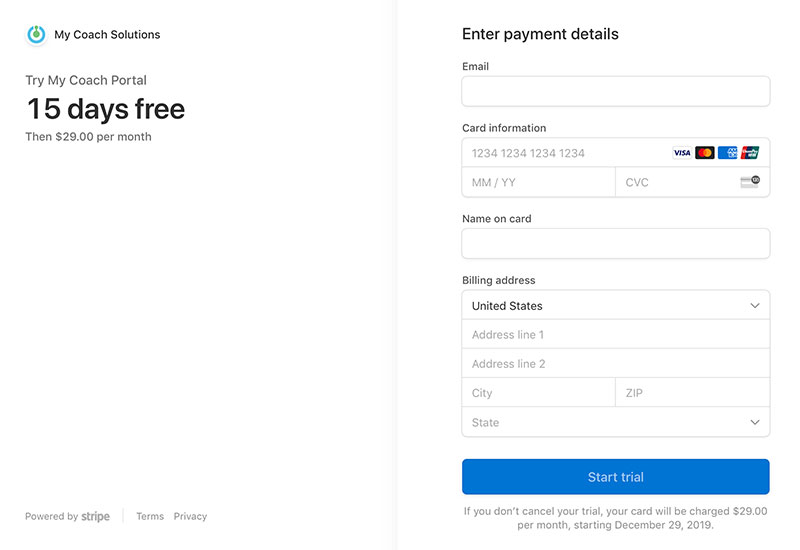Click the Mastercard icon

[x=705, y=153]
